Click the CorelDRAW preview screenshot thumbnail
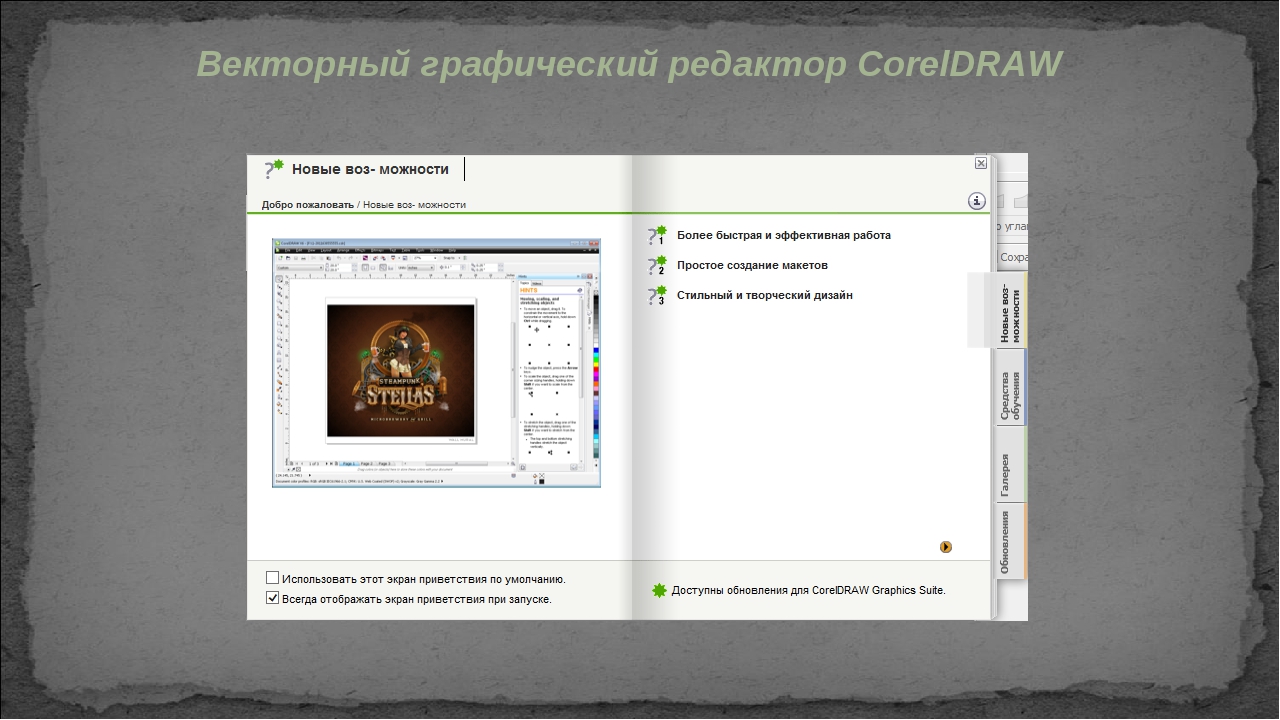Viewport: 1280px width, 720px height. 437,363
